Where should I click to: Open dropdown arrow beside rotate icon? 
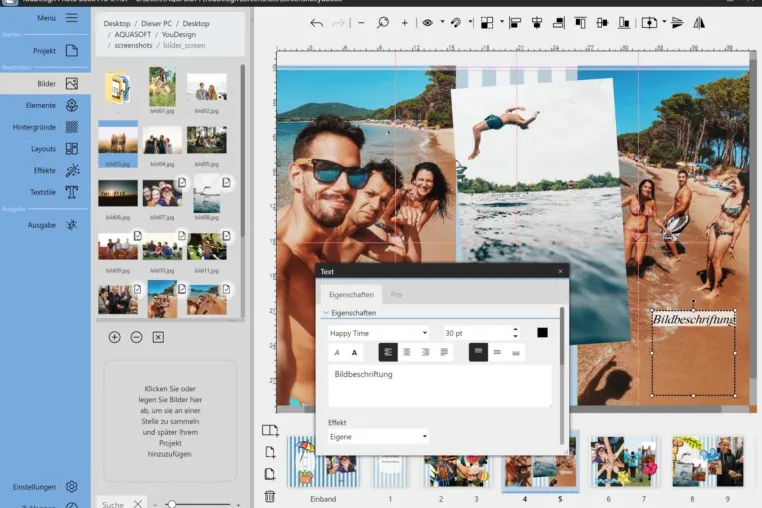click(x=470, y=22)
